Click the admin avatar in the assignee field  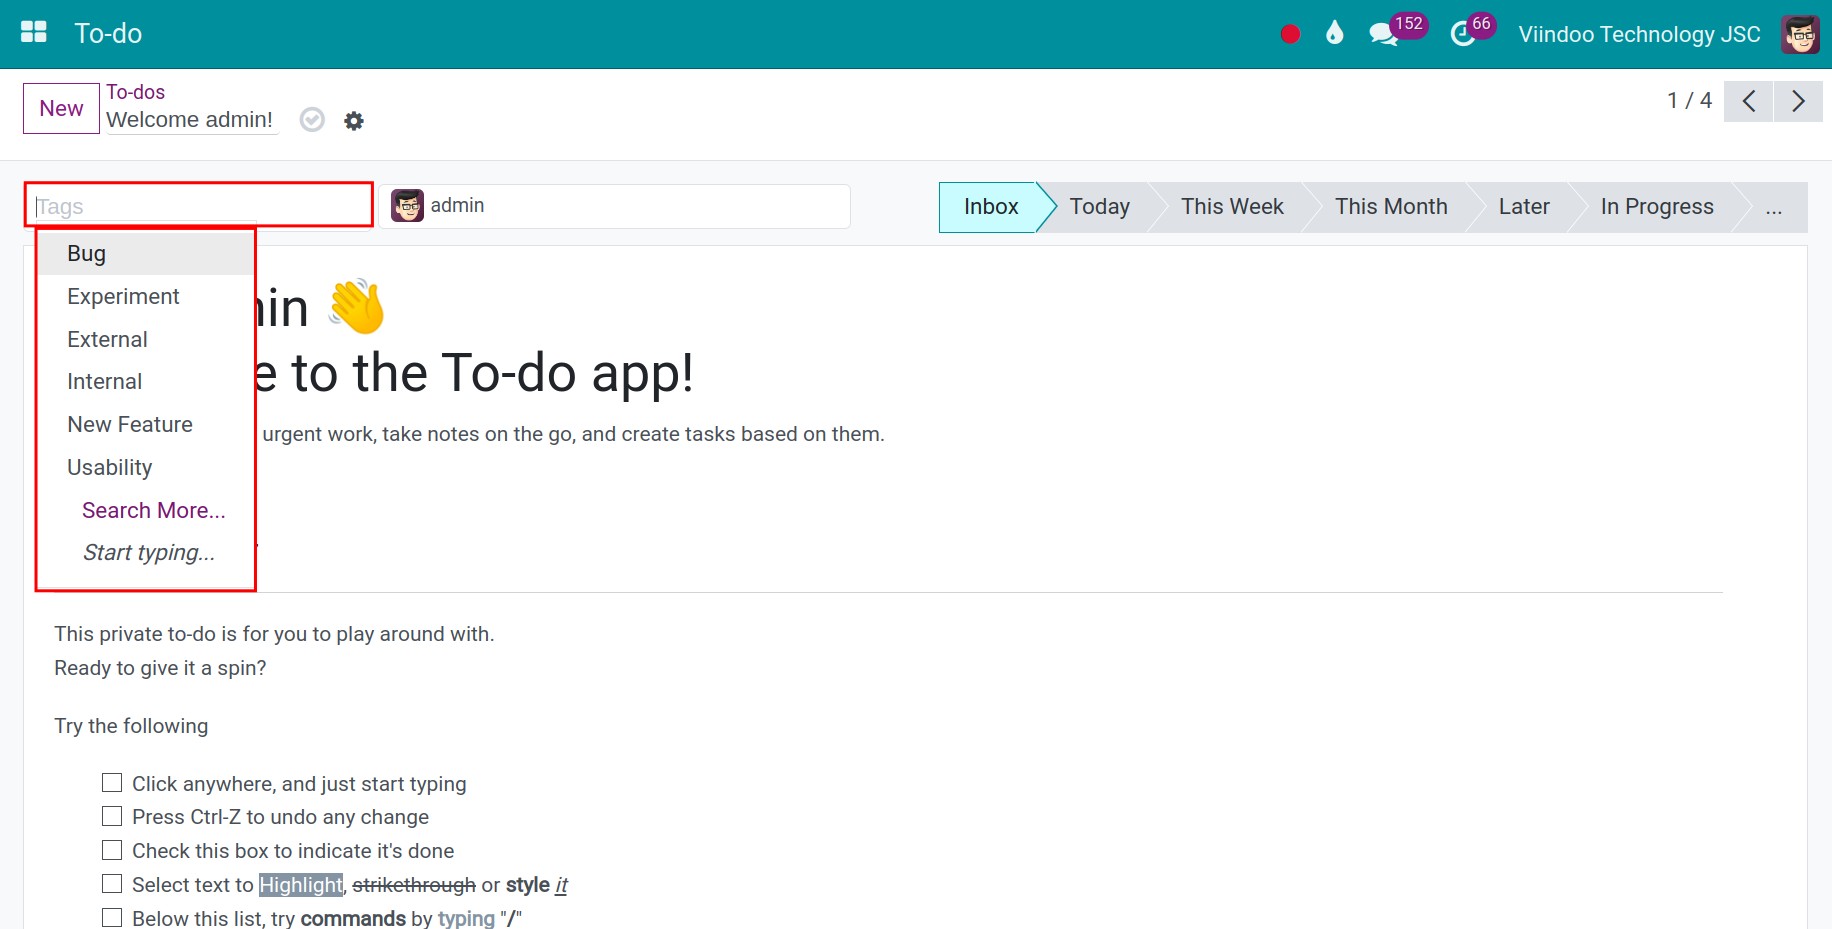pyautogui.click(x=406, y=205)
